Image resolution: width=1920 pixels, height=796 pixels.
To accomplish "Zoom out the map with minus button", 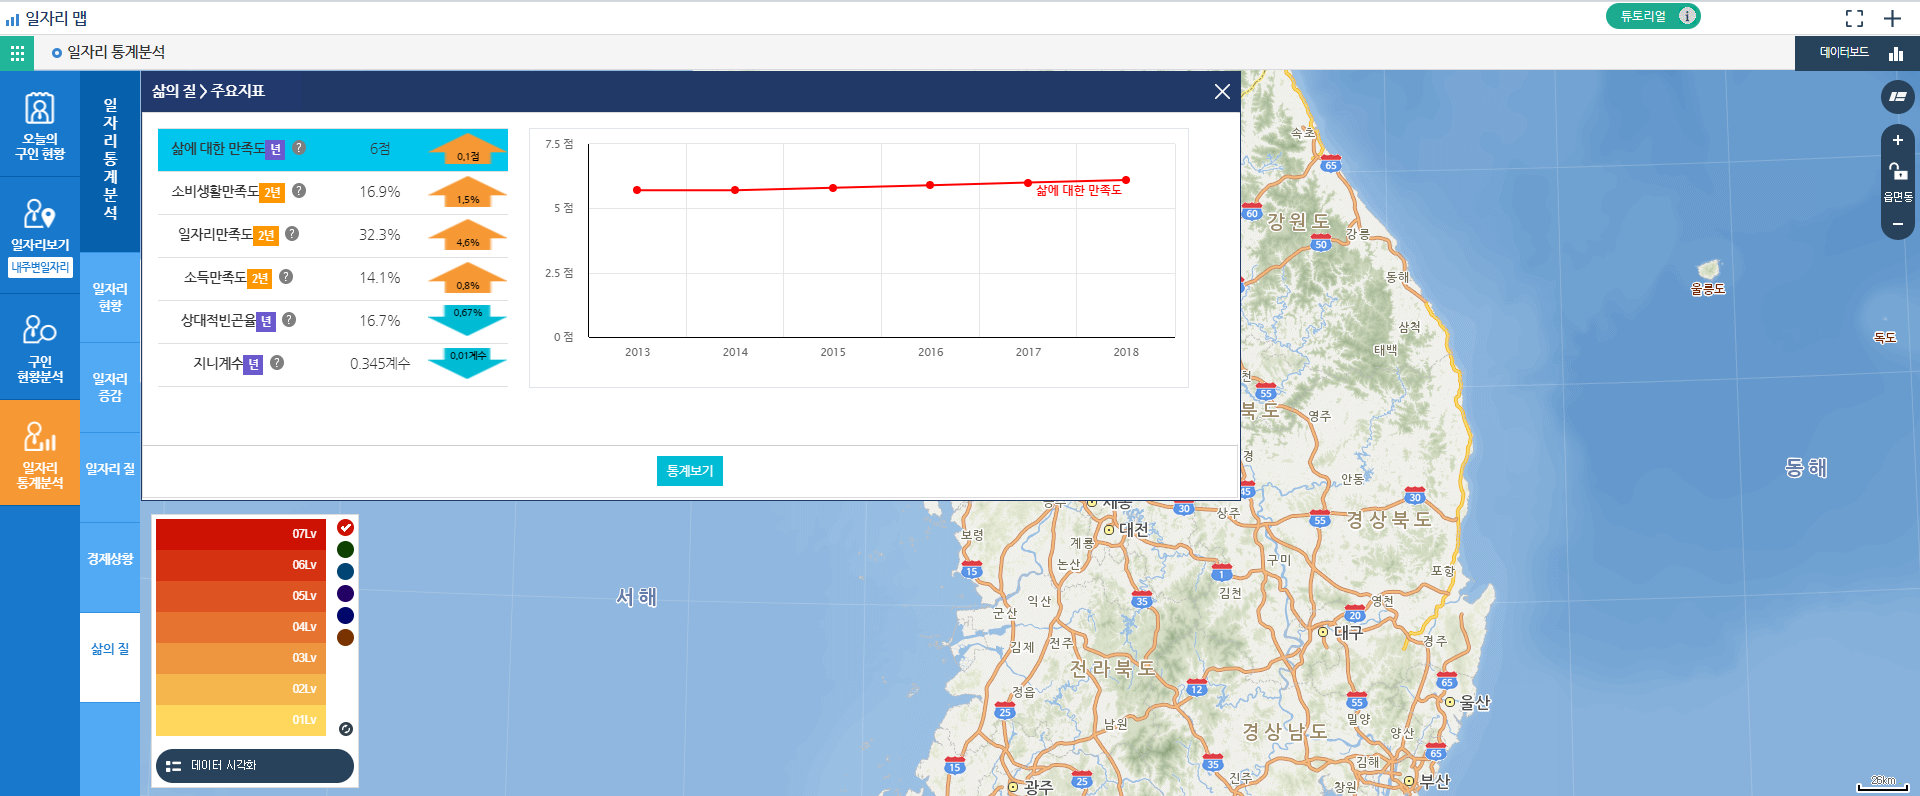I will click(x=1897, y=224).
